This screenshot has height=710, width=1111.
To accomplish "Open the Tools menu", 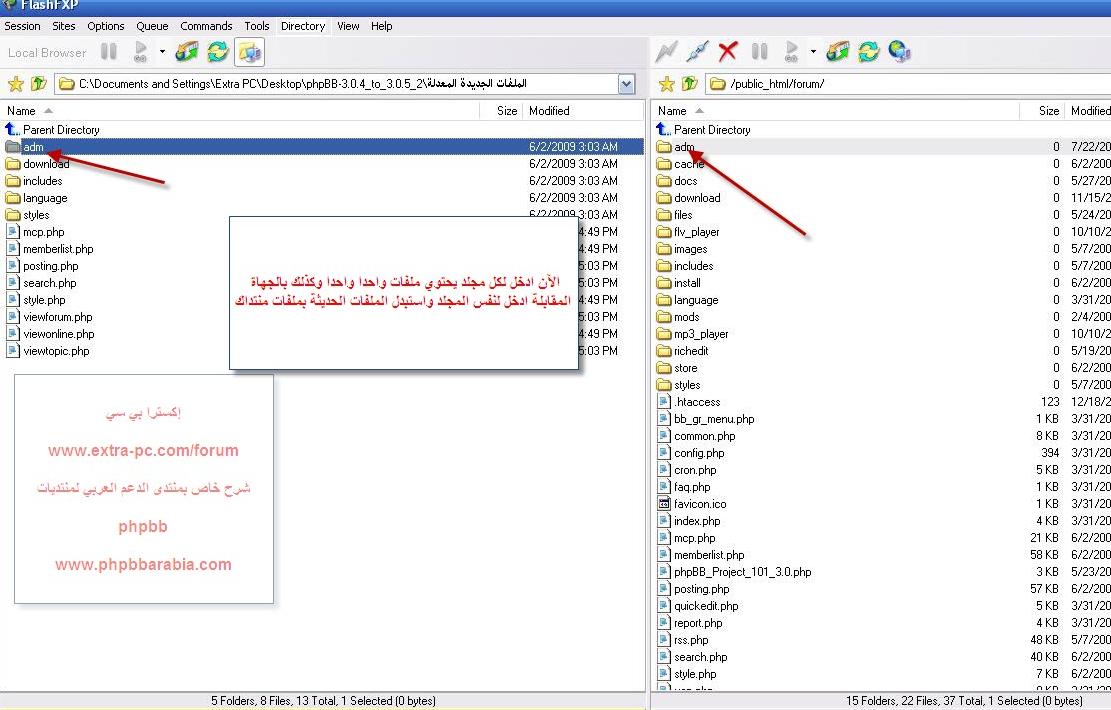I will [x=256, y=26].
